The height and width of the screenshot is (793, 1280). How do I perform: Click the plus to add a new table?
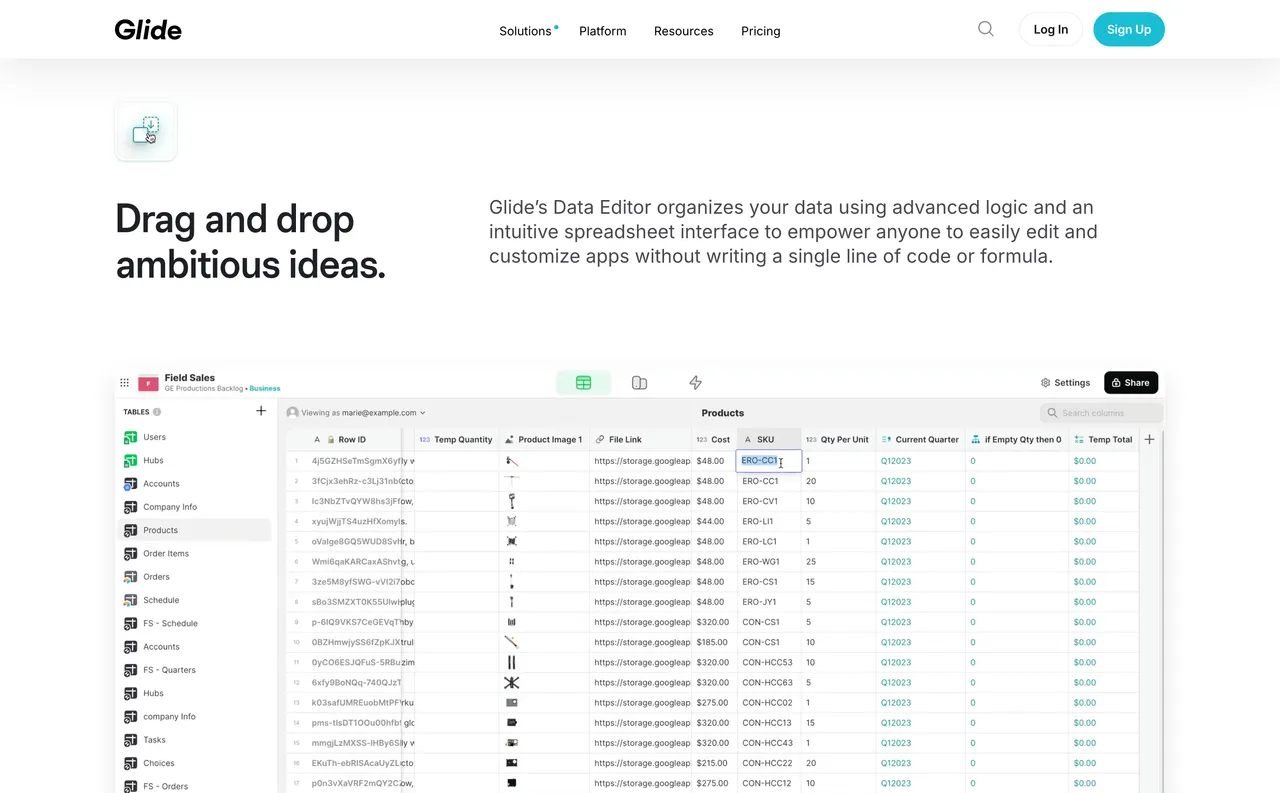(261, 410)
